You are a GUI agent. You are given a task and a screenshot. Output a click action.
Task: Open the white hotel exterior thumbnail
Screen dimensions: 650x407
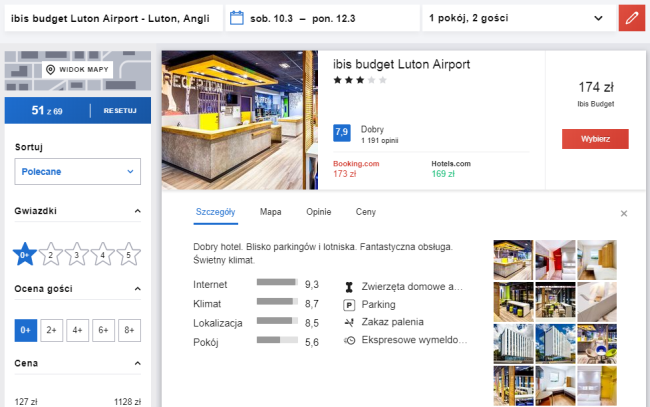click(513, 344)
